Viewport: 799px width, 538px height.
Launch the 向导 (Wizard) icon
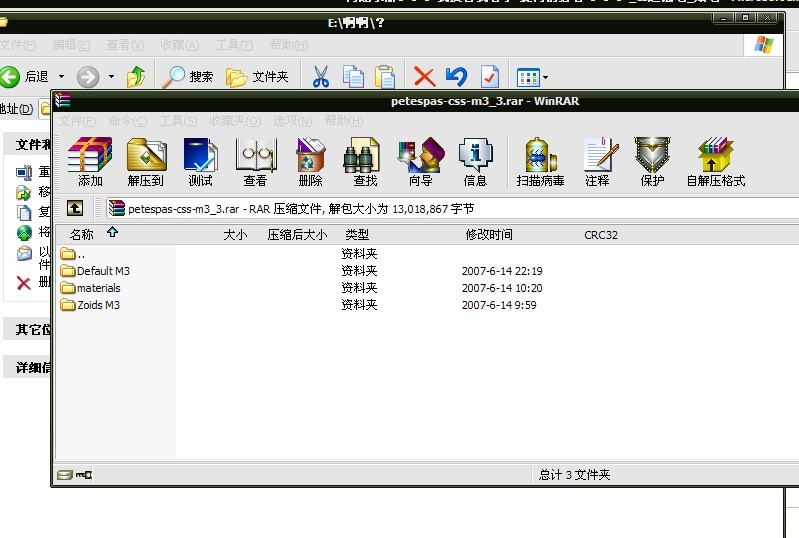[x=421, y=162]
